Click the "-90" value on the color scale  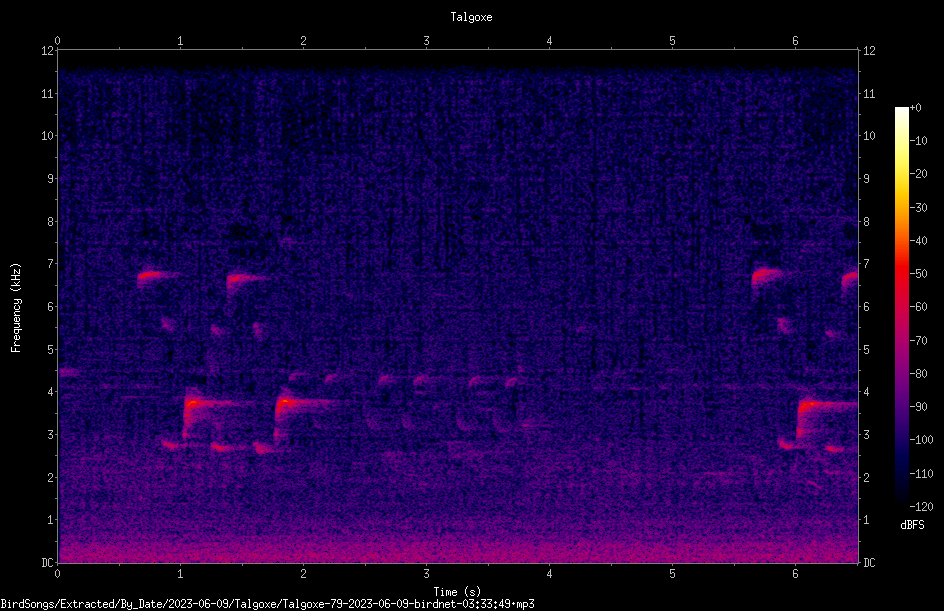coord(918,407)
